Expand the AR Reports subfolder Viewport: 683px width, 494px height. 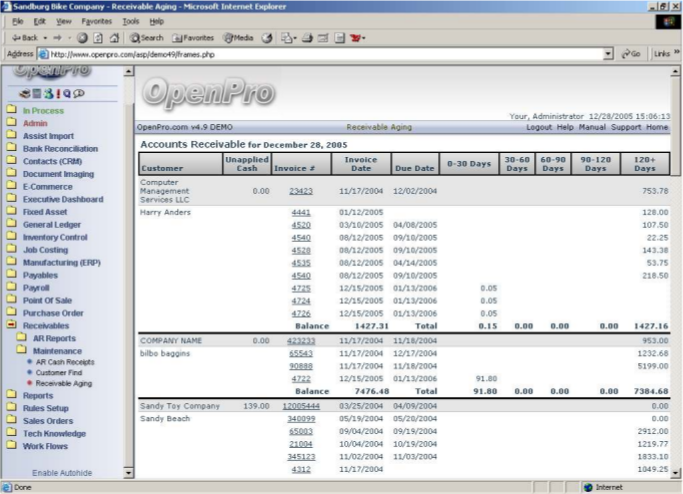point(54,338)
